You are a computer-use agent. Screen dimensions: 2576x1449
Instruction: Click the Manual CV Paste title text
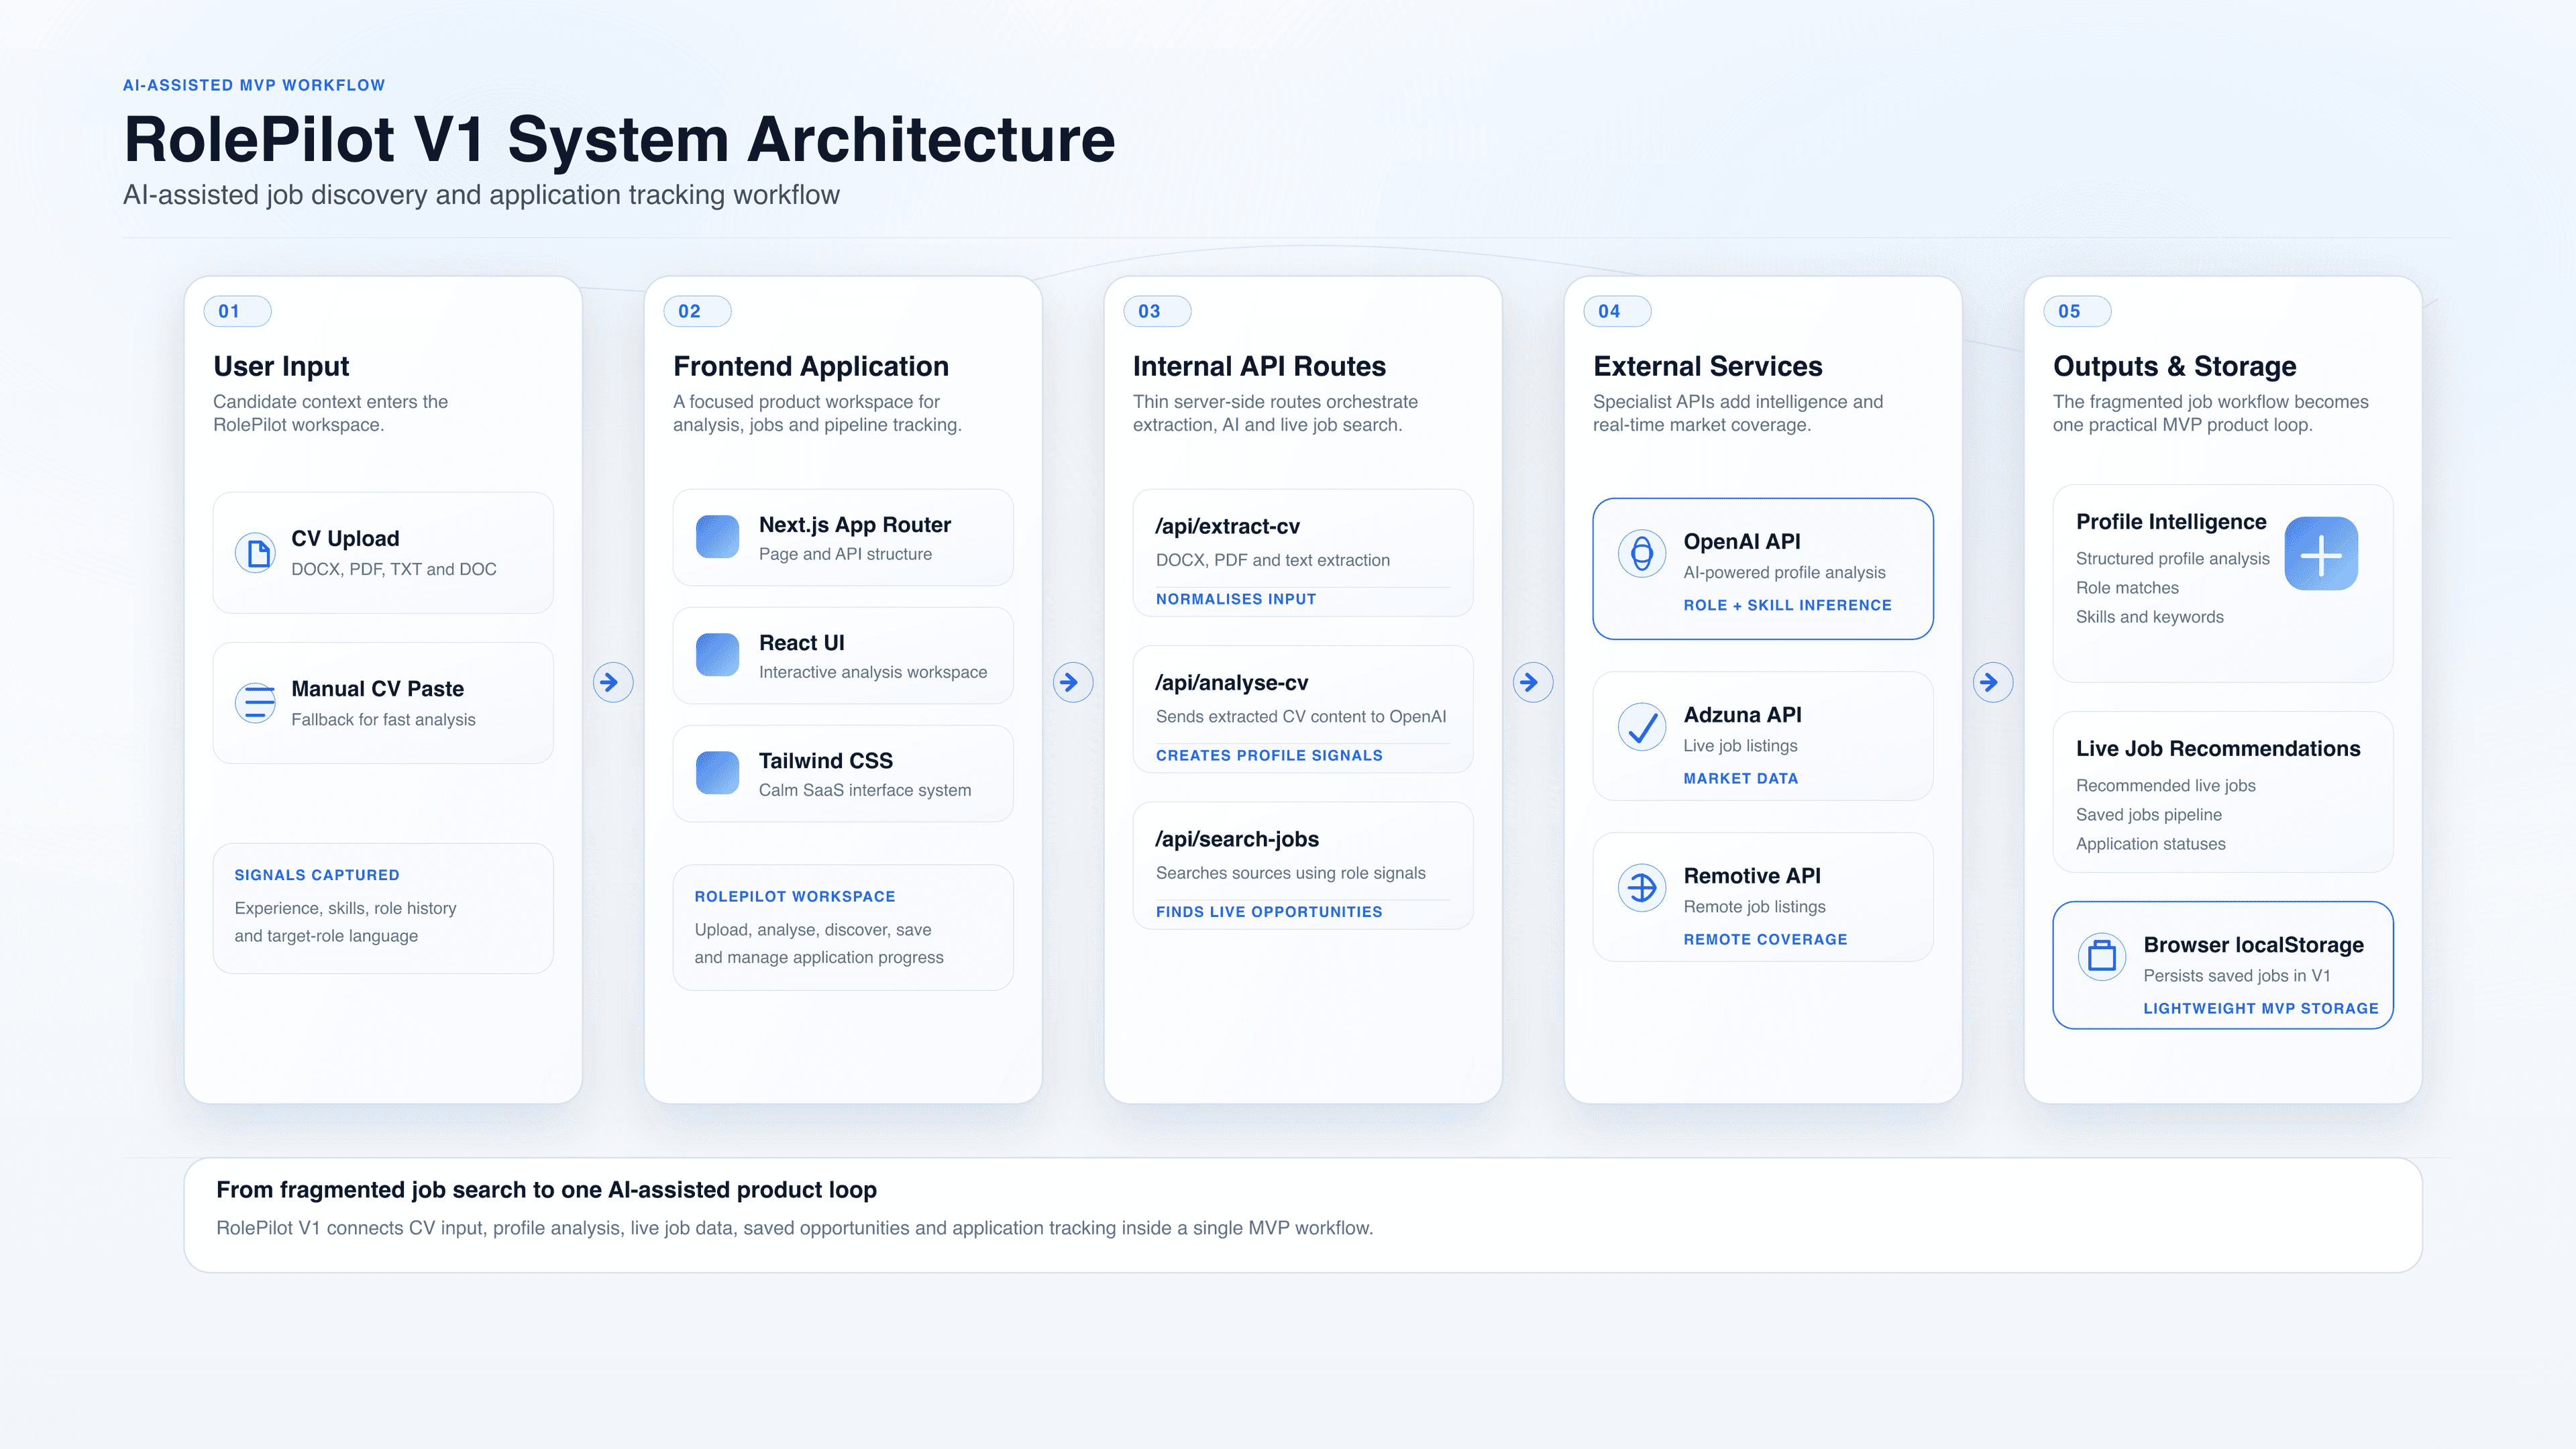[377, 688]
